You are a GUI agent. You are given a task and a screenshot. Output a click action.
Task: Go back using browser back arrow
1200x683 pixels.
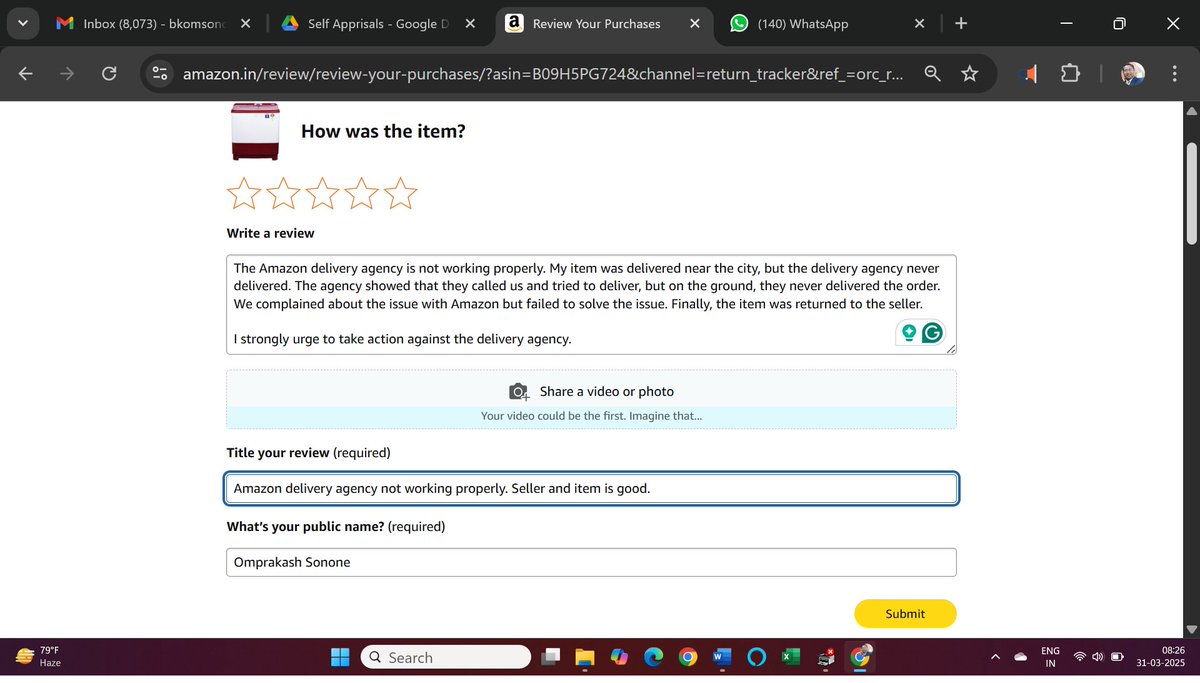26,73
